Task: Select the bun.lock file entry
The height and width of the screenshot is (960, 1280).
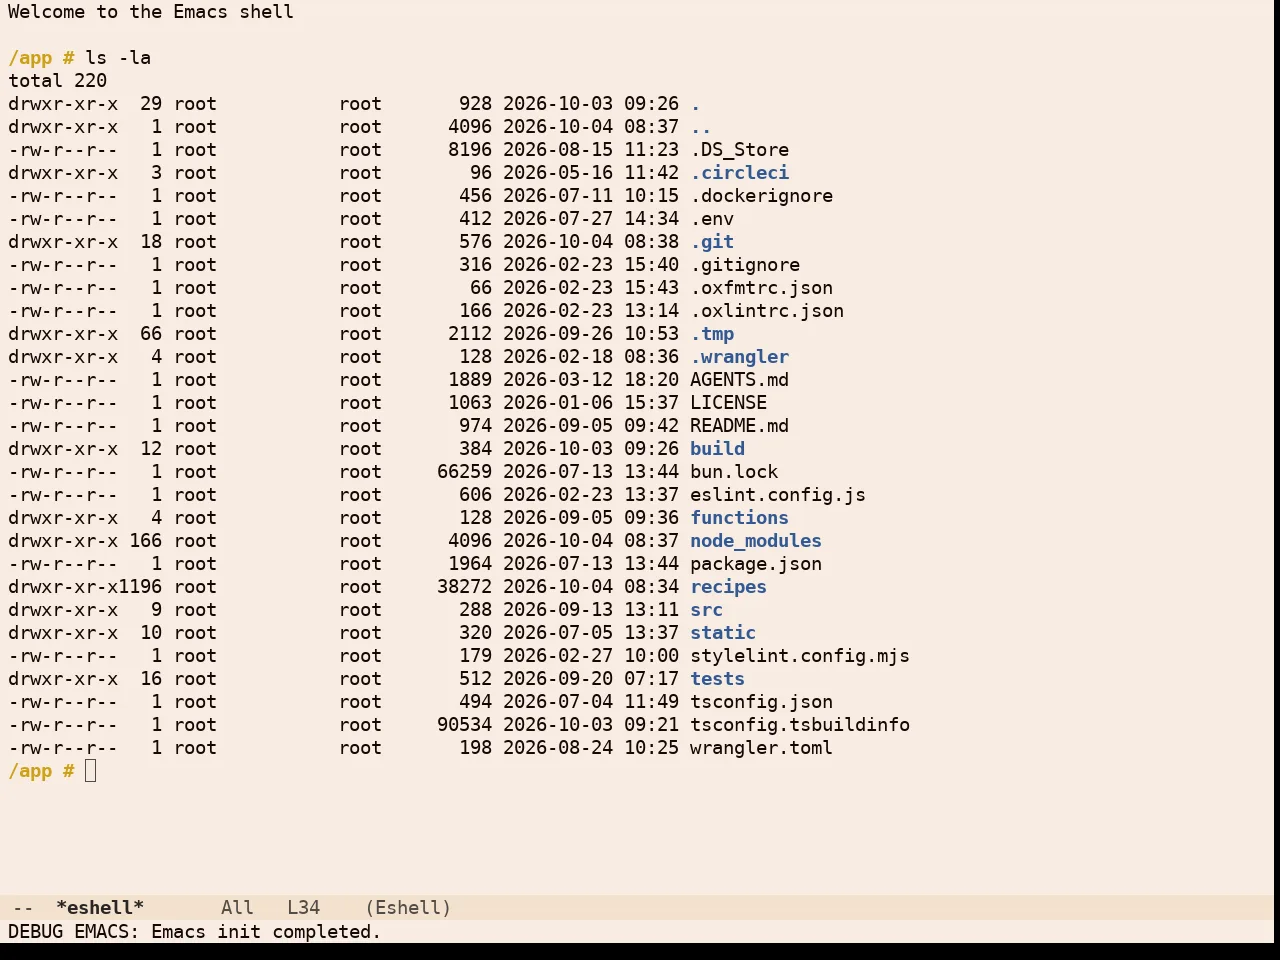Action: [734, 472]
